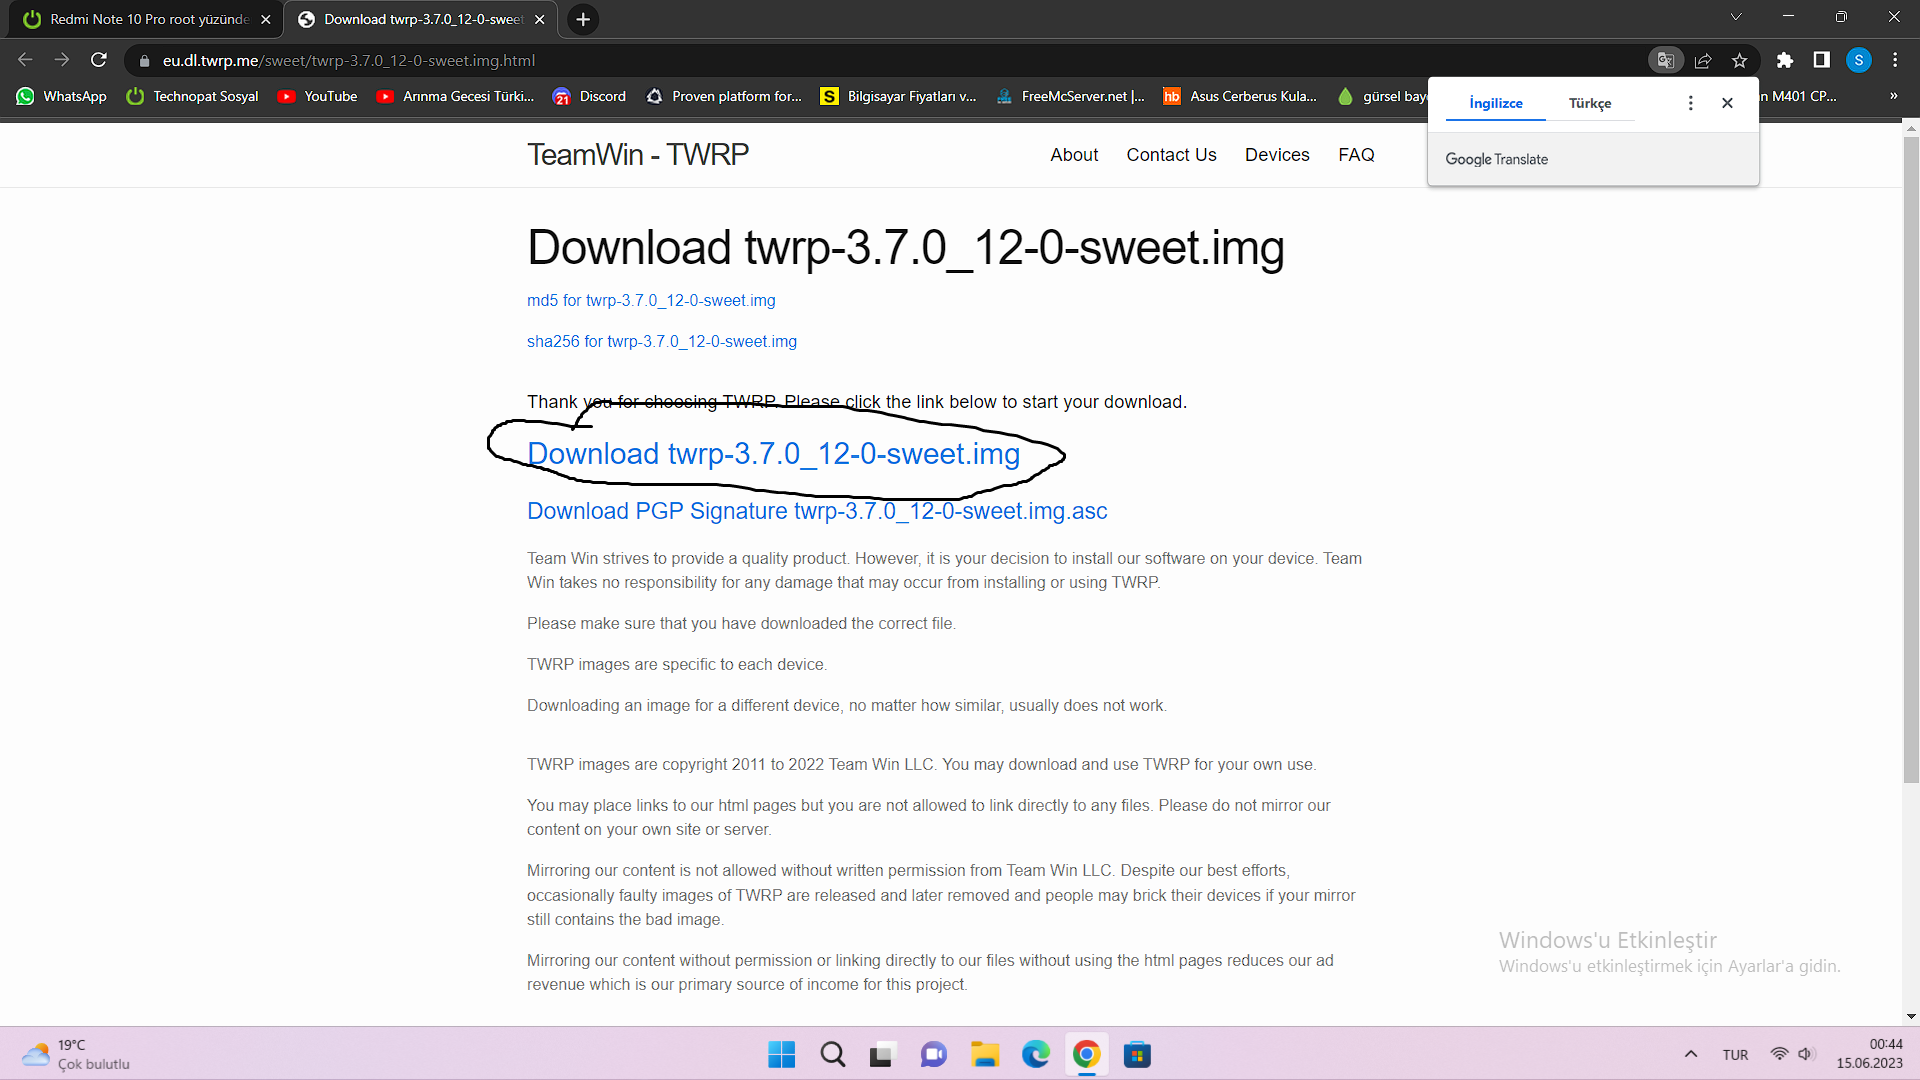
Task: Open Translate popup options menu
Action: coord(1690,103)
